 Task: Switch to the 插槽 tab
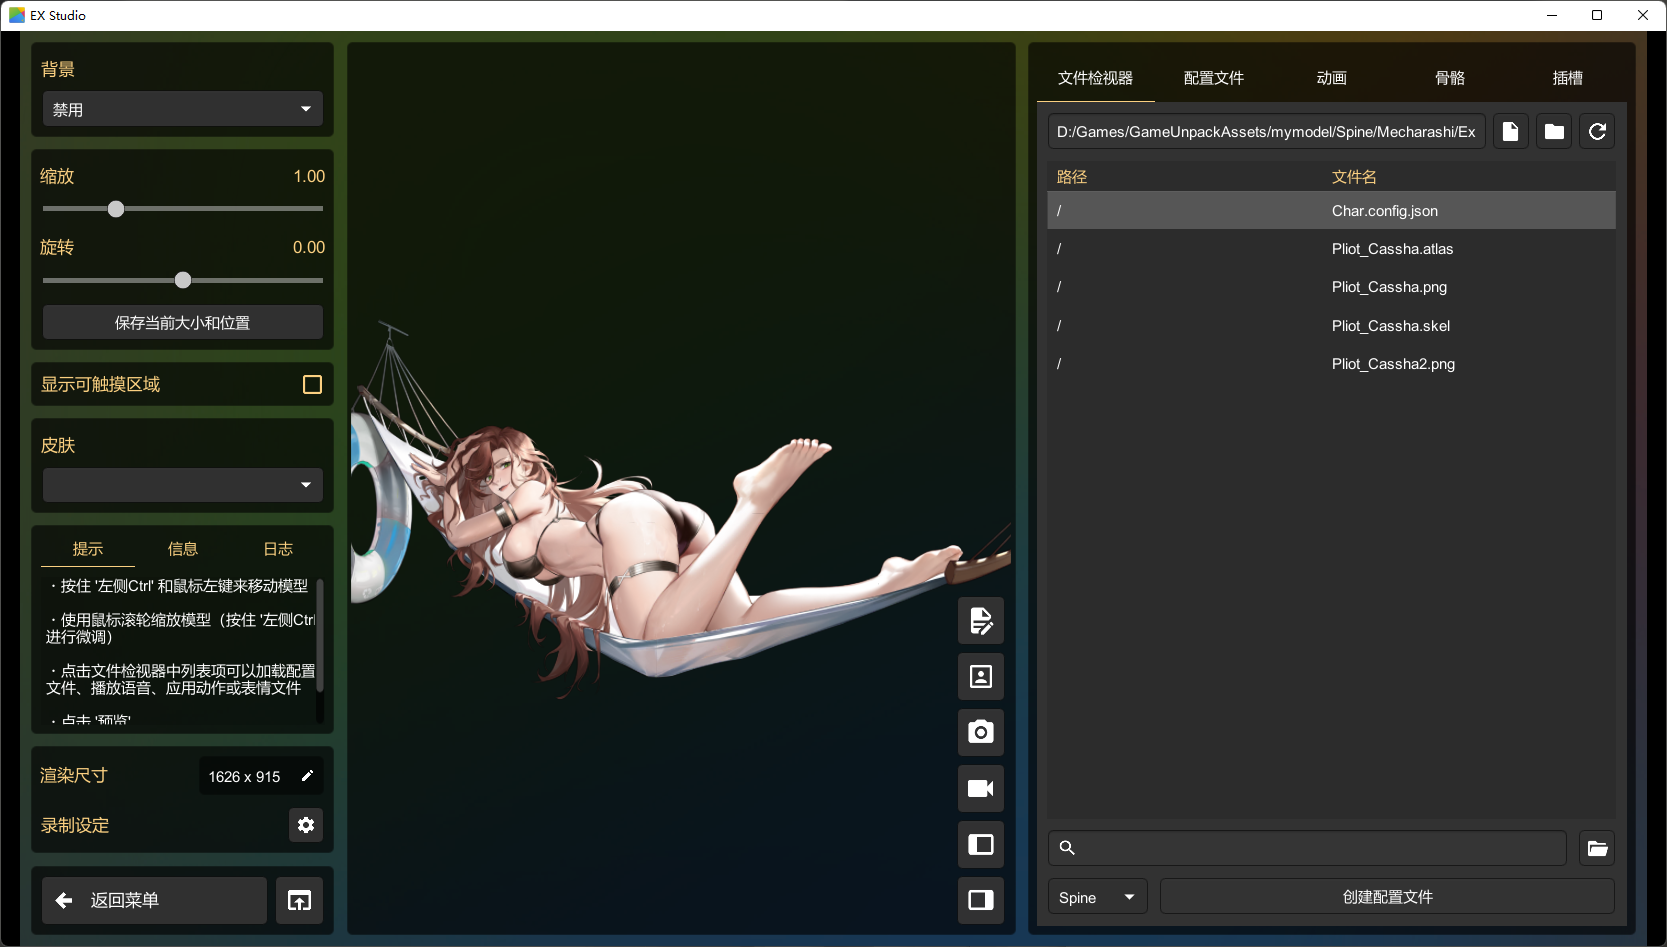[1567, 78]
